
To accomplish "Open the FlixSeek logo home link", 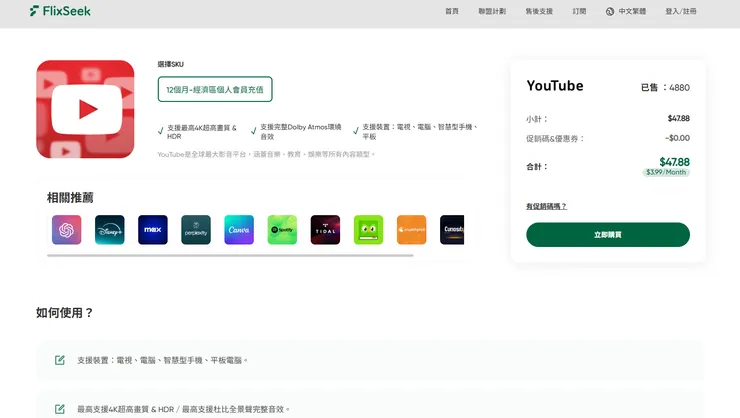I will coord(60,11).
